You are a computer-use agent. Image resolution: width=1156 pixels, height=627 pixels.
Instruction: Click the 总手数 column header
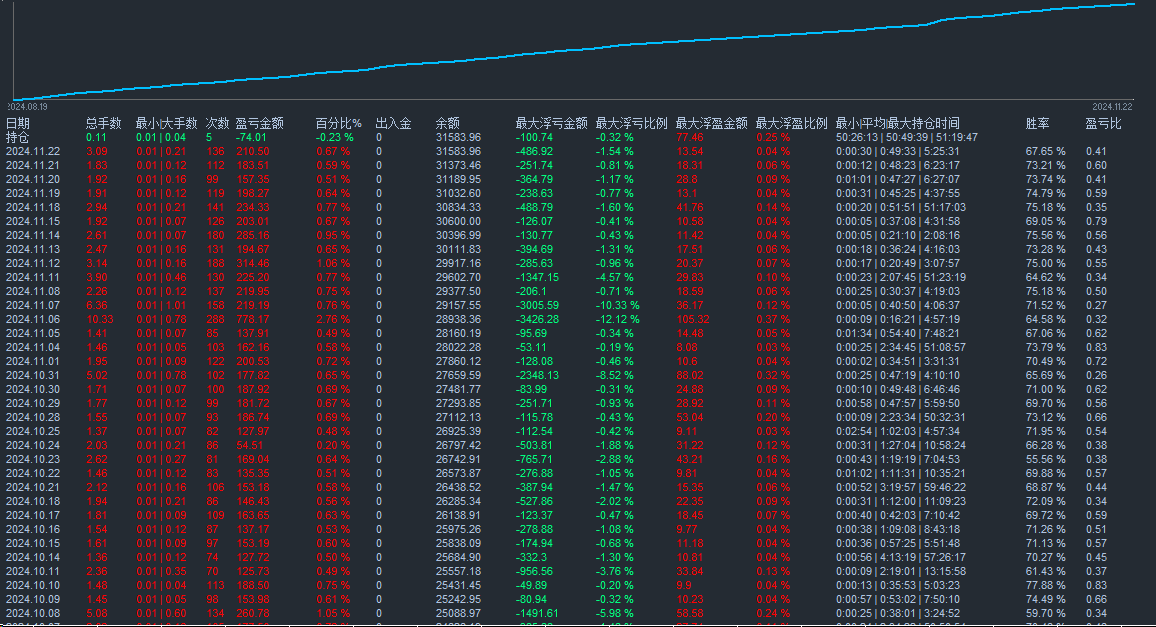pyautogui.click(x=103, y=123)
